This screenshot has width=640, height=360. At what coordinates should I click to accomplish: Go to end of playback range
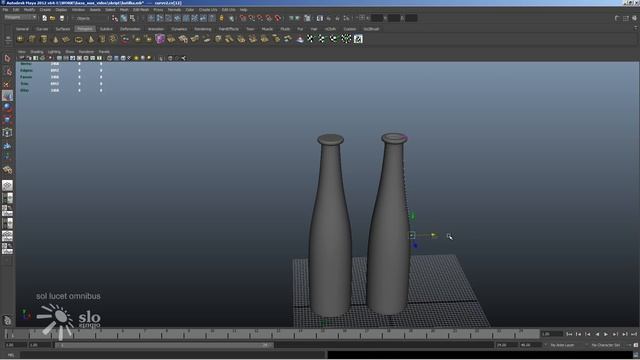pyautogui.click(x=634, y=334)
